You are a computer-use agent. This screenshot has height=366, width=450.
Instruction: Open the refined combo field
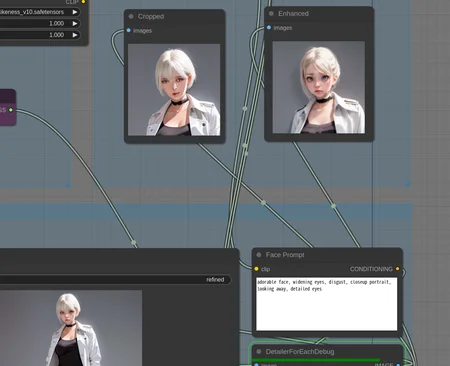pos(115,279)
